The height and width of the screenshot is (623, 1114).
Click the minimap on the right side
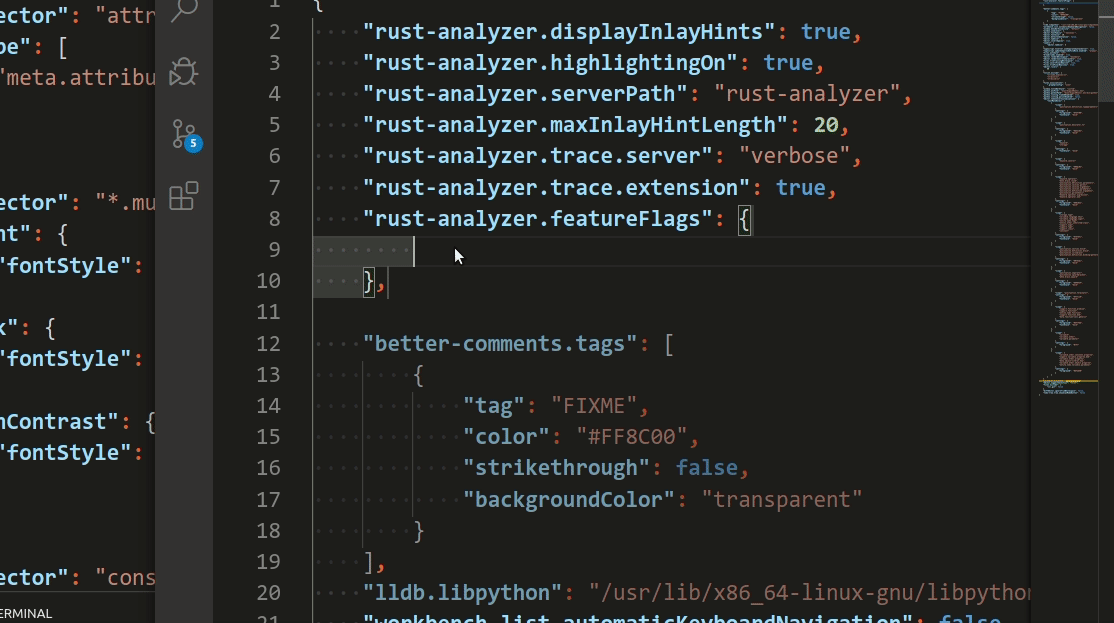[x=1070, y=199]
